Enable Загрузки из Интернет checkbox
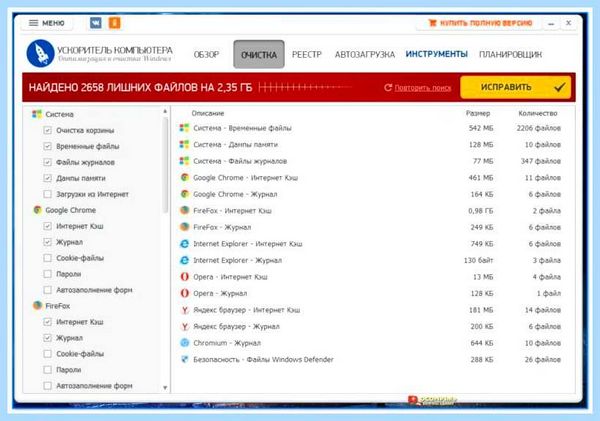Image resolution: width=600 pixels, height=421 pixels. (x=47, y=194)
